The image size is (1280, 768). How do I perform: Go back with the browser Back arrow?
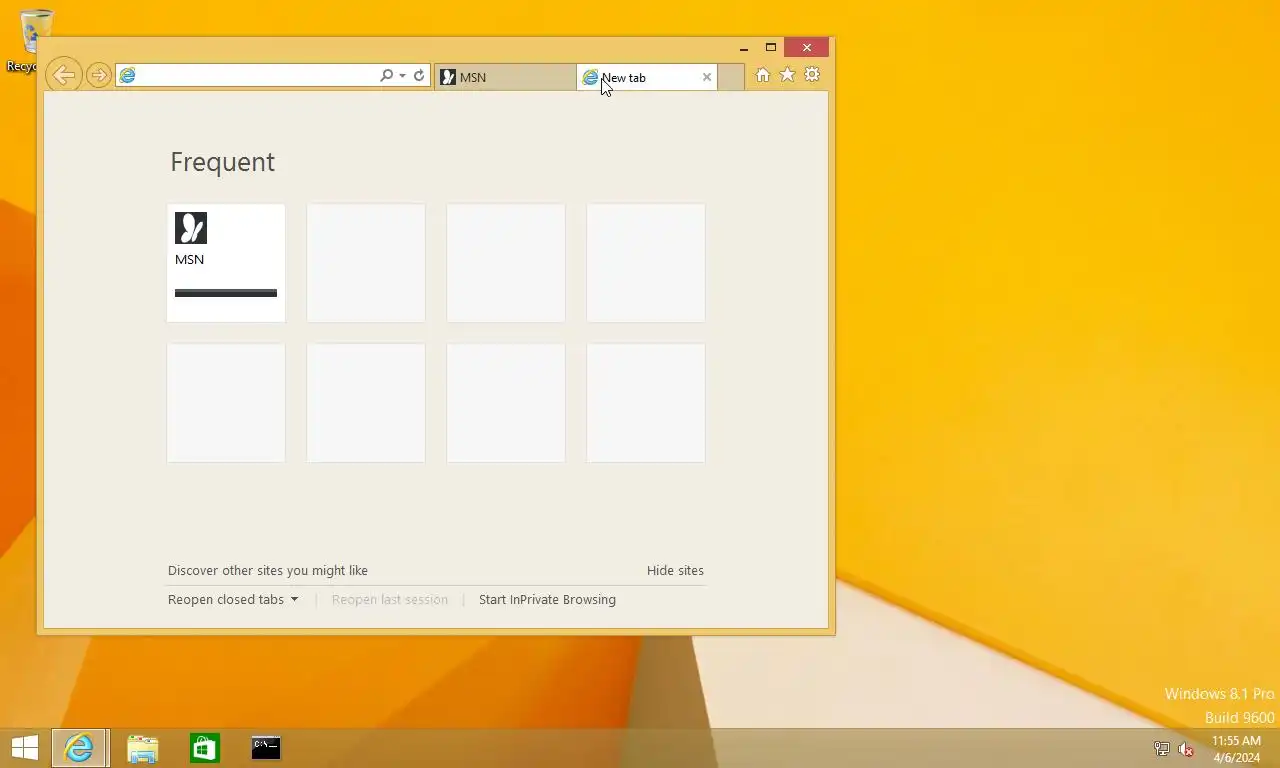tap(63, 74)
